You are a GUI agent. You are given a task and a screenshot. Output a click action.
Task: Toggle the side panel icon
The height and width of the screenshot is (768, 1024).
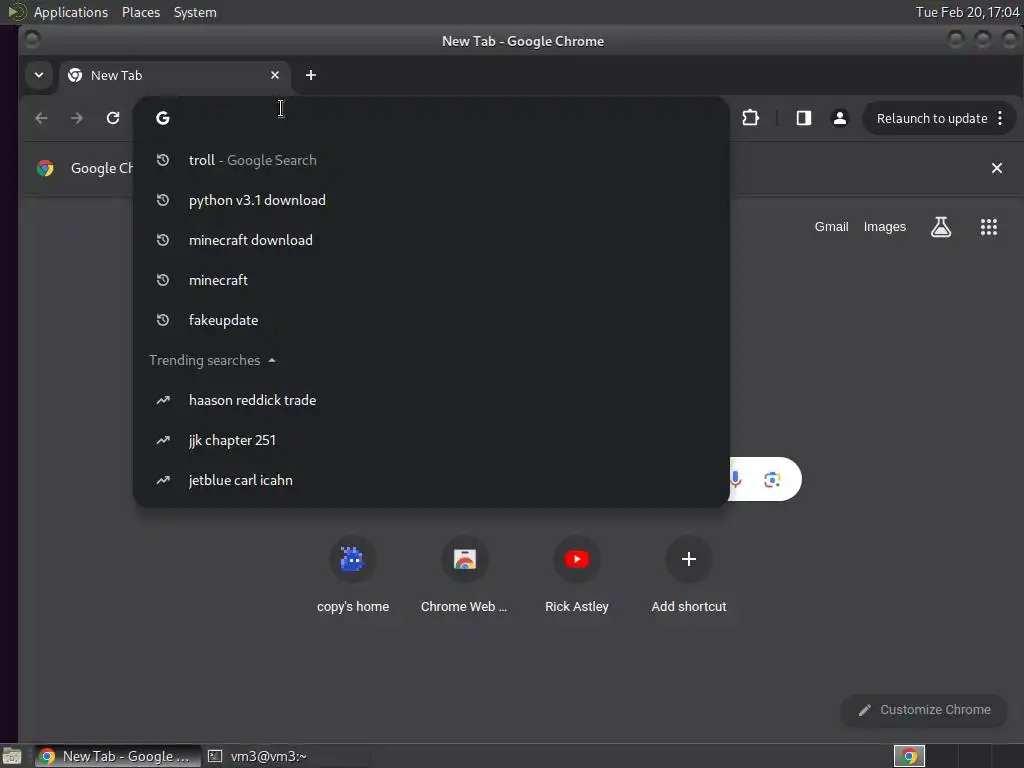click(x=803, y=118)
